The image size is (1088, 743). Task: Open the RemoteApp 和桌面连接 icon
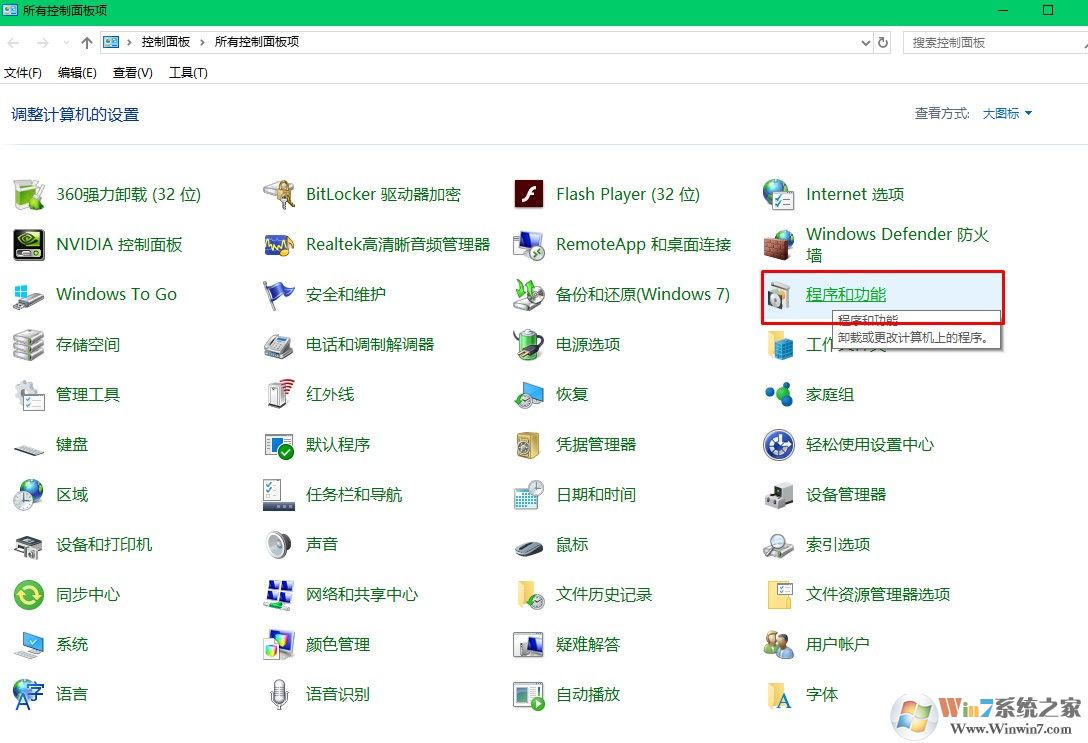pyautogui.click(x=529, y=245)
